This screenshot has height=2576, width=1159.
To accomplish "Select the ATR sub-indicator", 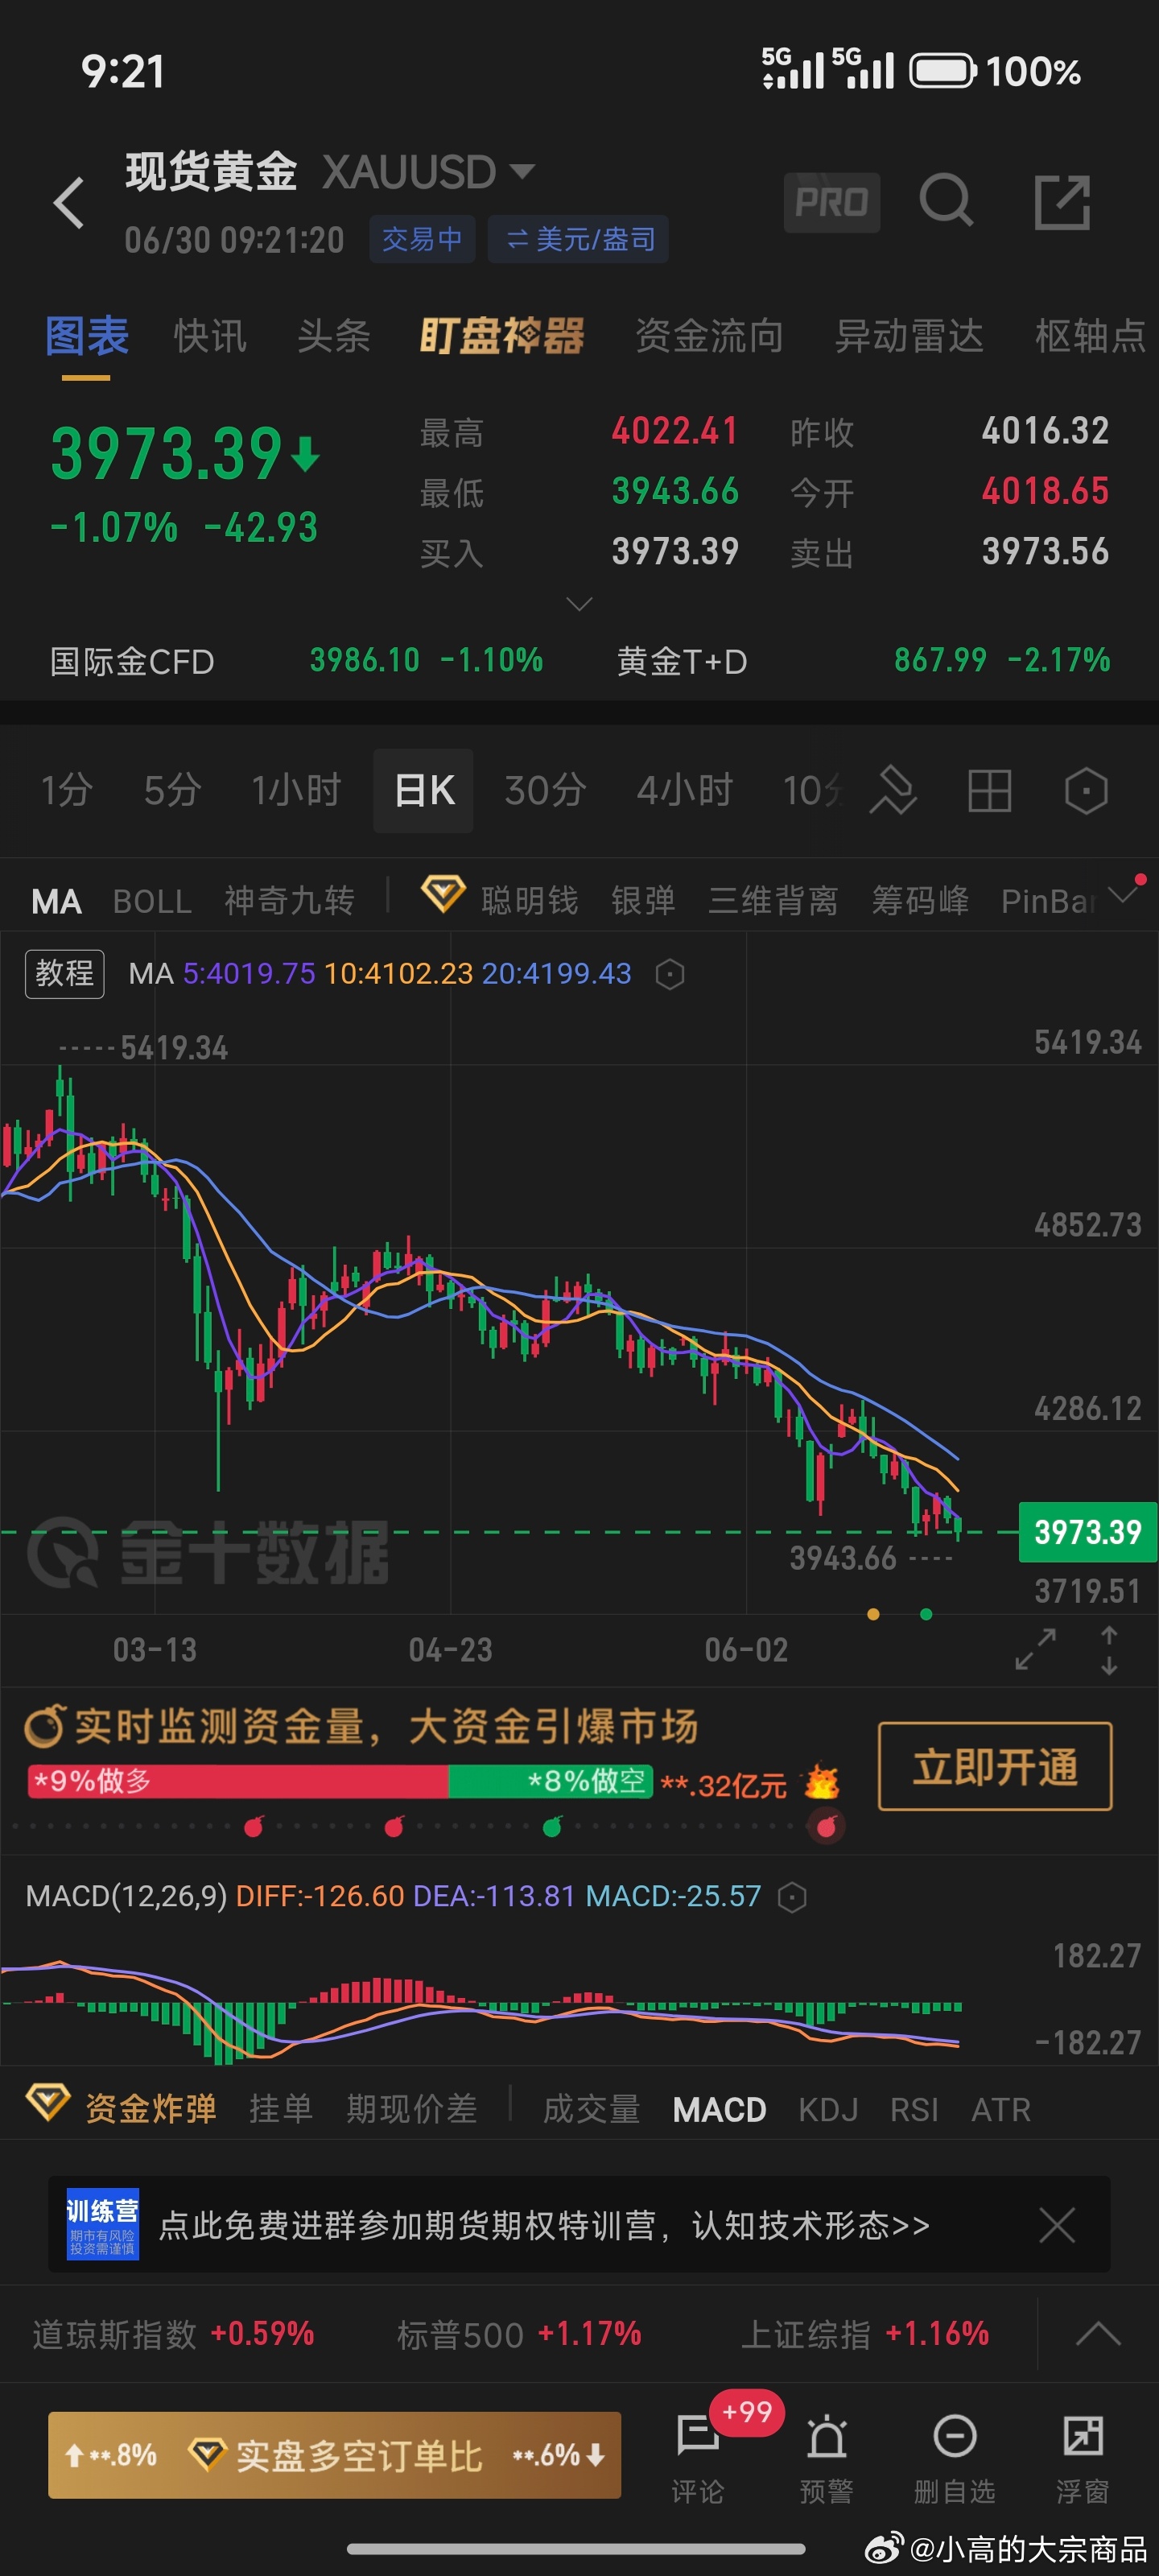I will click(1000, 2110).
